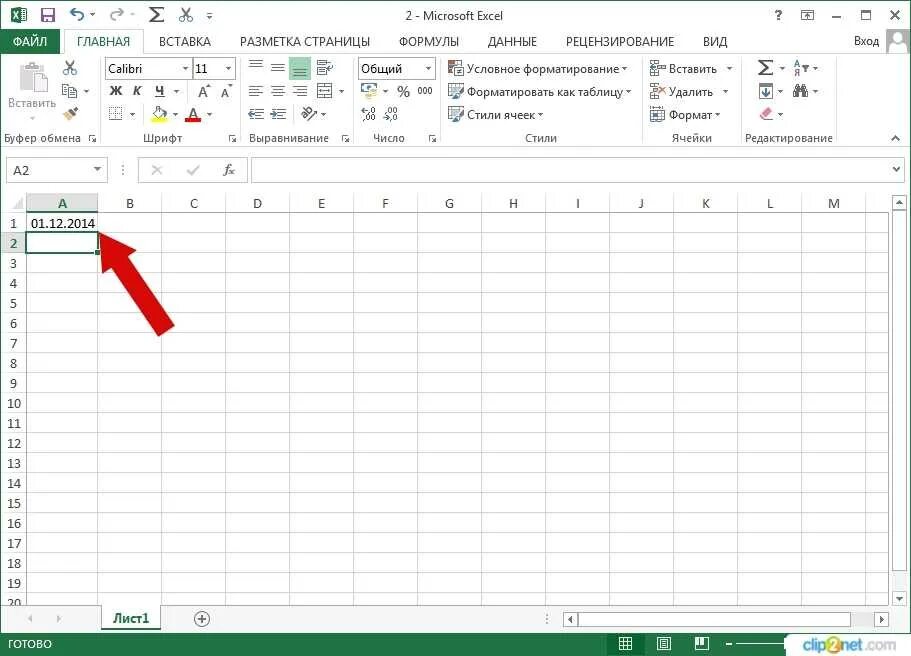The height and width of the screenshot is (656, 911).
Task: Open the Общий number format dropdown
Action: tap(428, 69)
